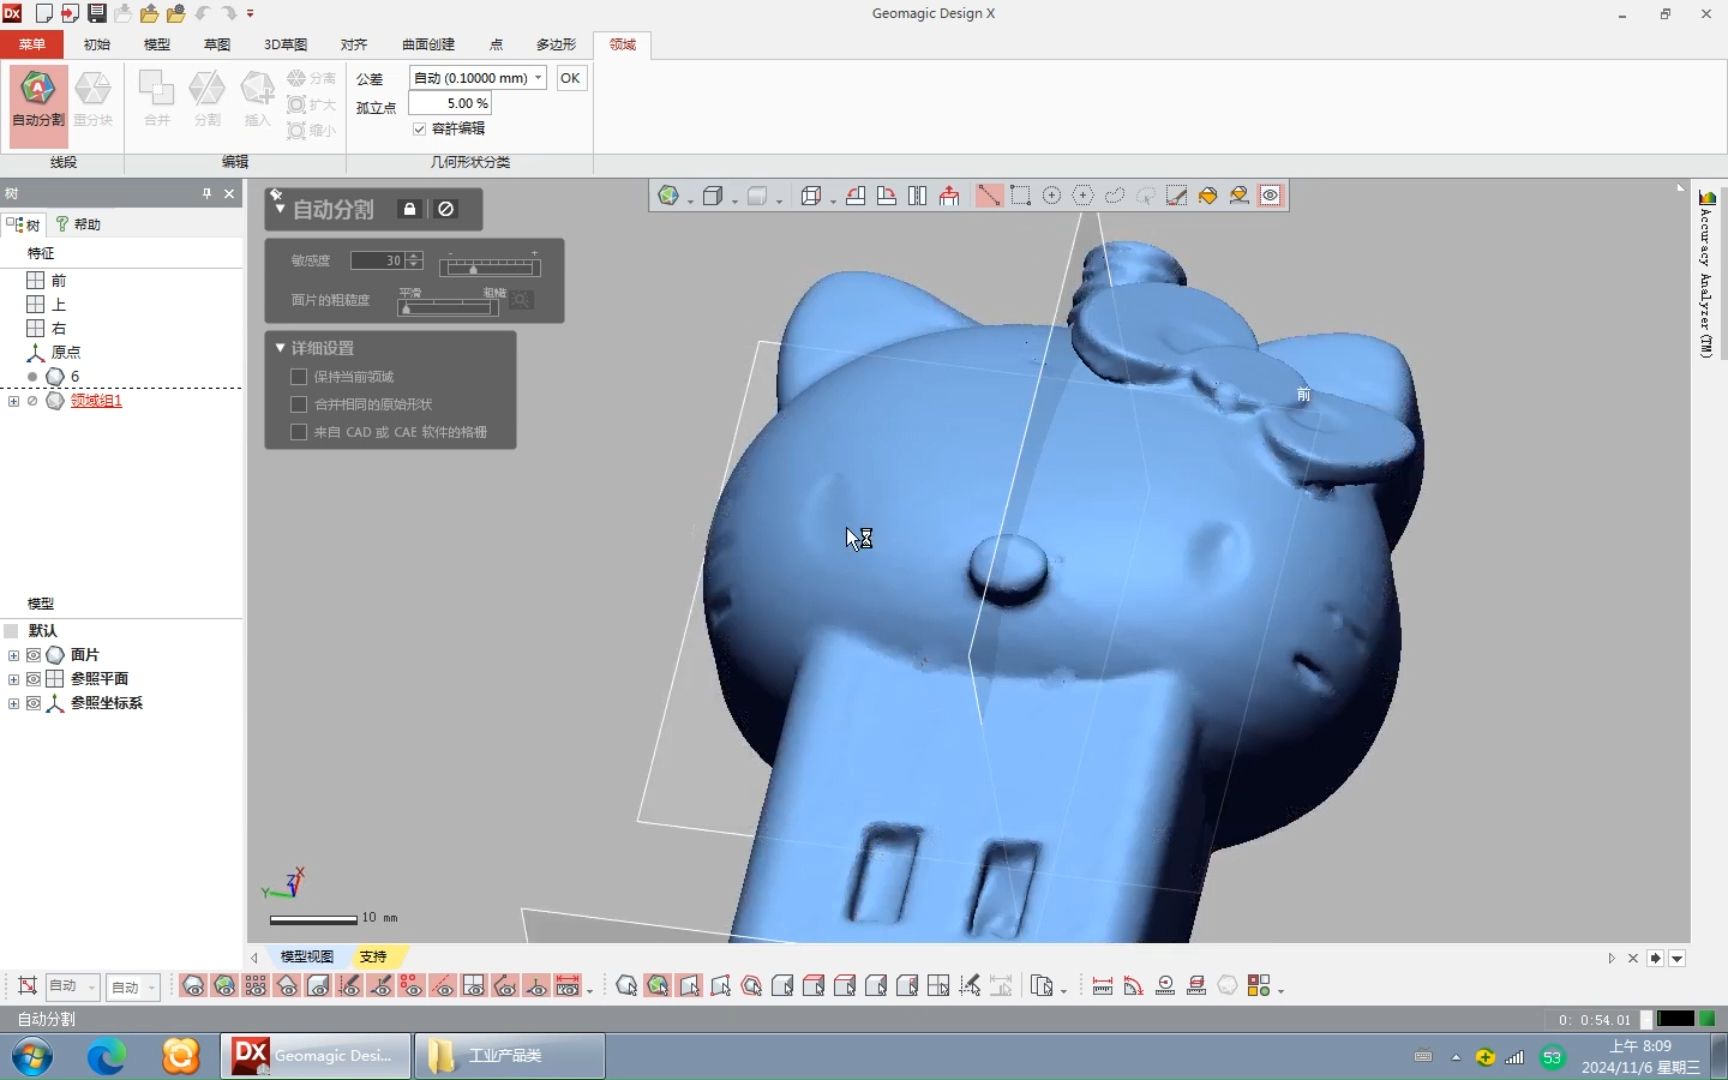Rotate view counterclockwise icon
Viewport: 1728px width, 1080px height.
(x=855, y=196)
